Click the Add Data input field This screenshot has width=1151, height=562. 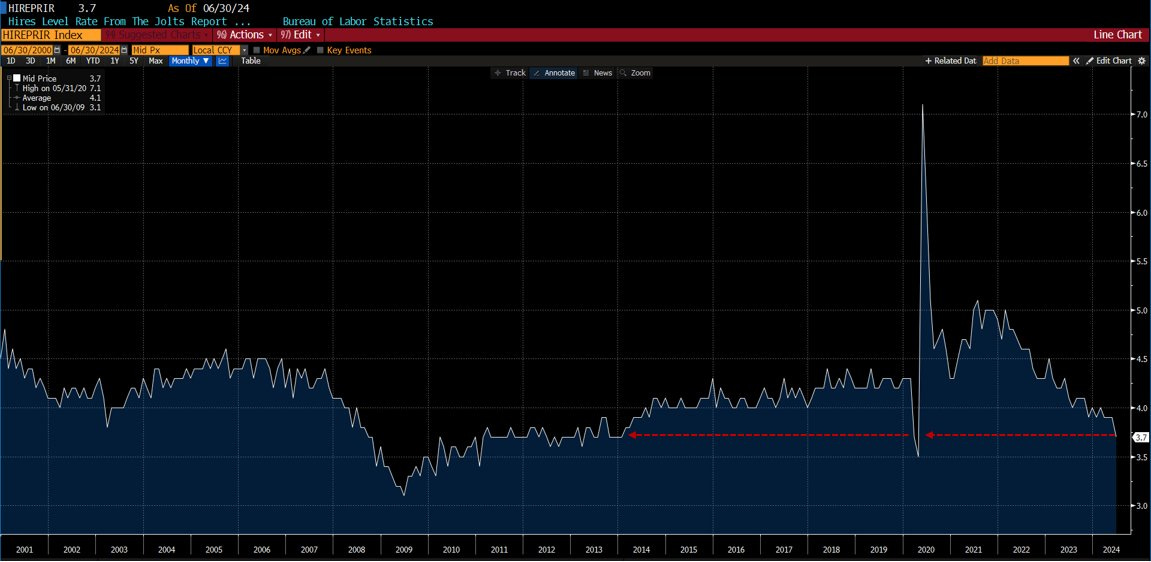click(1025, 61)
